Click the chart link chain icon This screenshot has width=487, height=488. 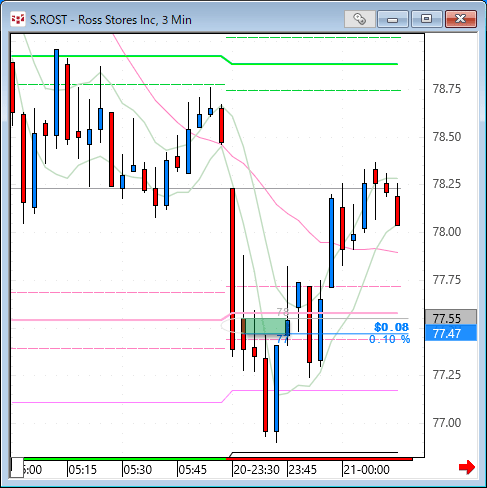359,19
